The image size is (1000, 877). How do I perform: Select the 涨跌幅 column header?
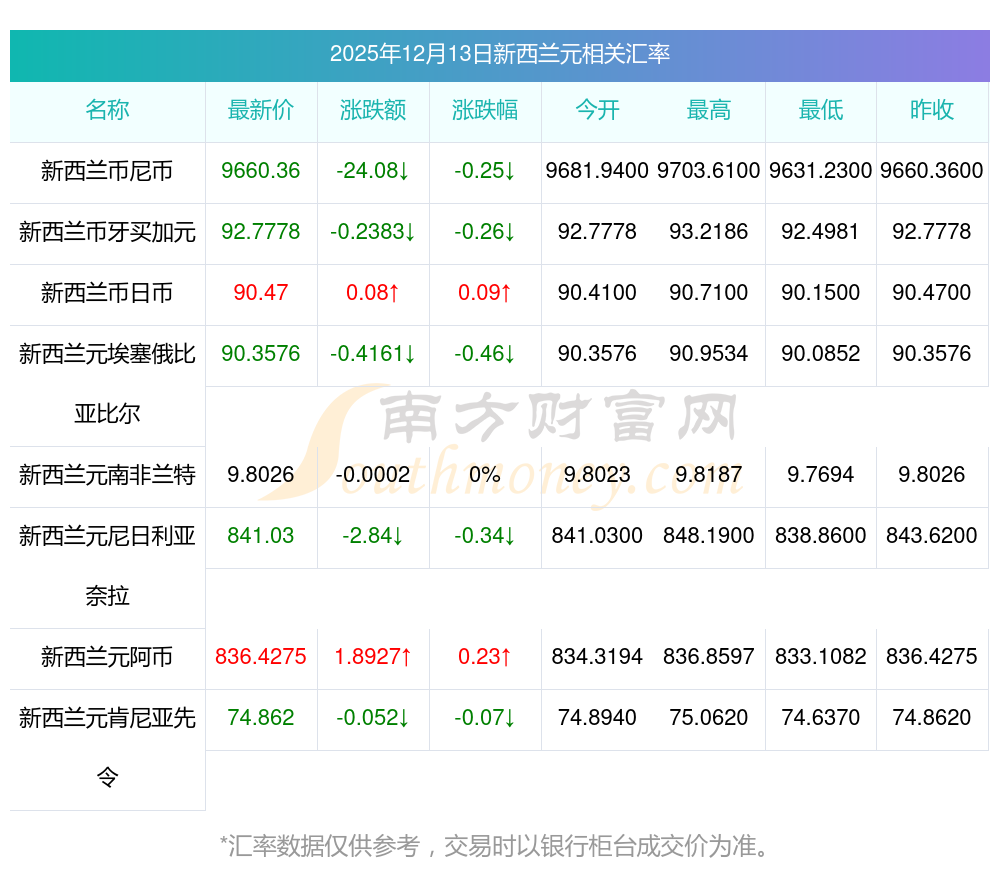tap(485, 111)
